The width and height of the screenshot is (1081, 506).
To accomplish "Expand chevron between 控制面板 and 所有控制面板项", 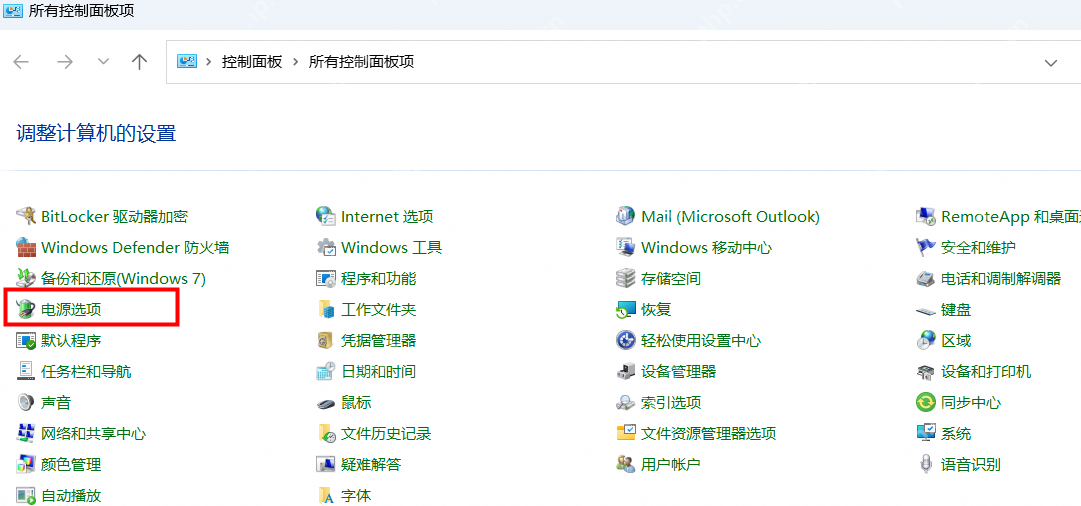I will pos(296,62).
